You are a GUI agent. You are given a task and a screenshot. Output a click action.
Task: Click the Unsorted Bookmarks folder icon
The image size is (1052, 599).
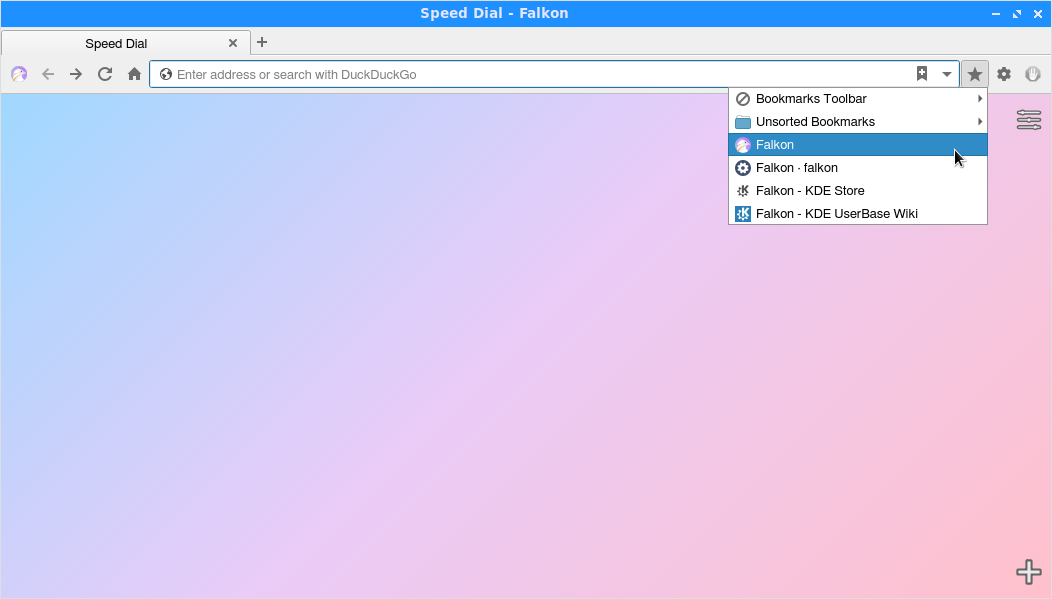pyautogui.click(x=743, y=122)
